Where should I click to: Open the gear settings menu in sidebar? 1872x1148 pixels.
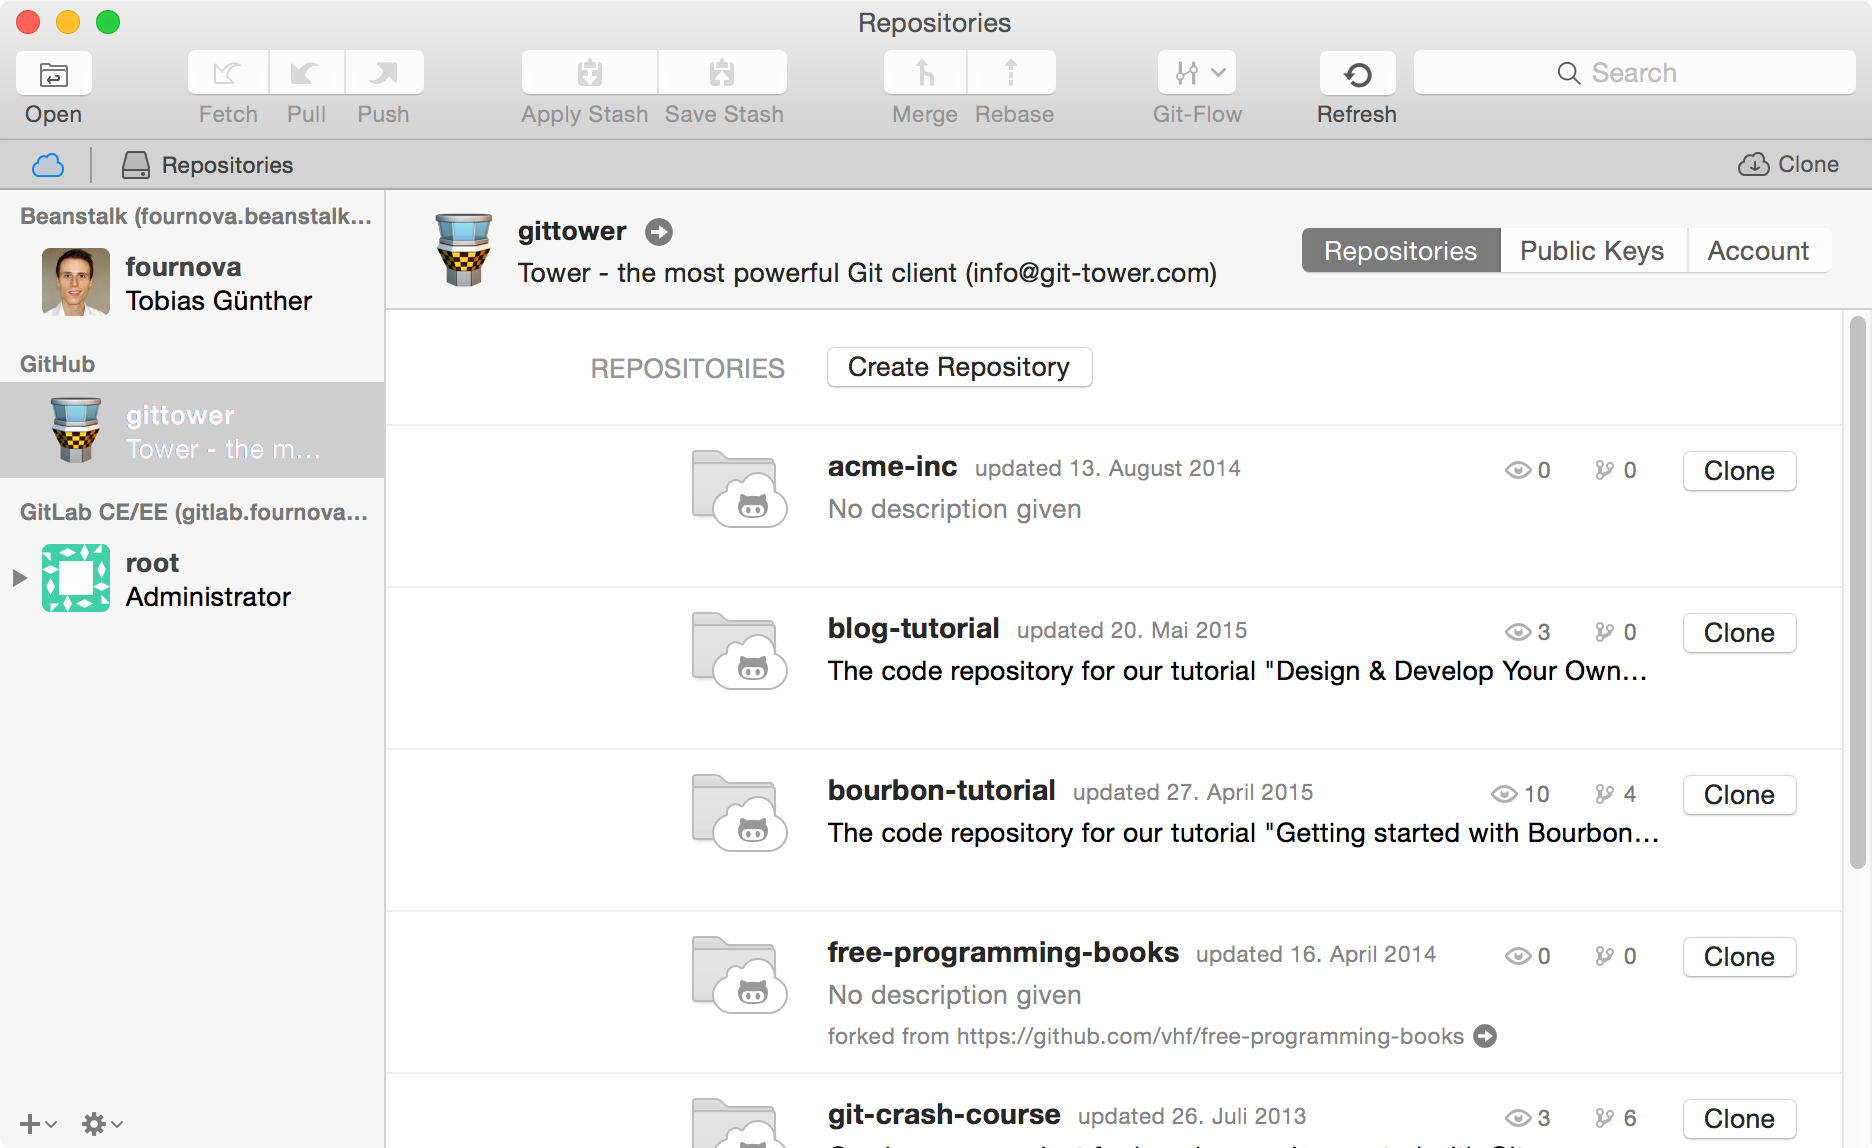click(x=102, y=1124)
